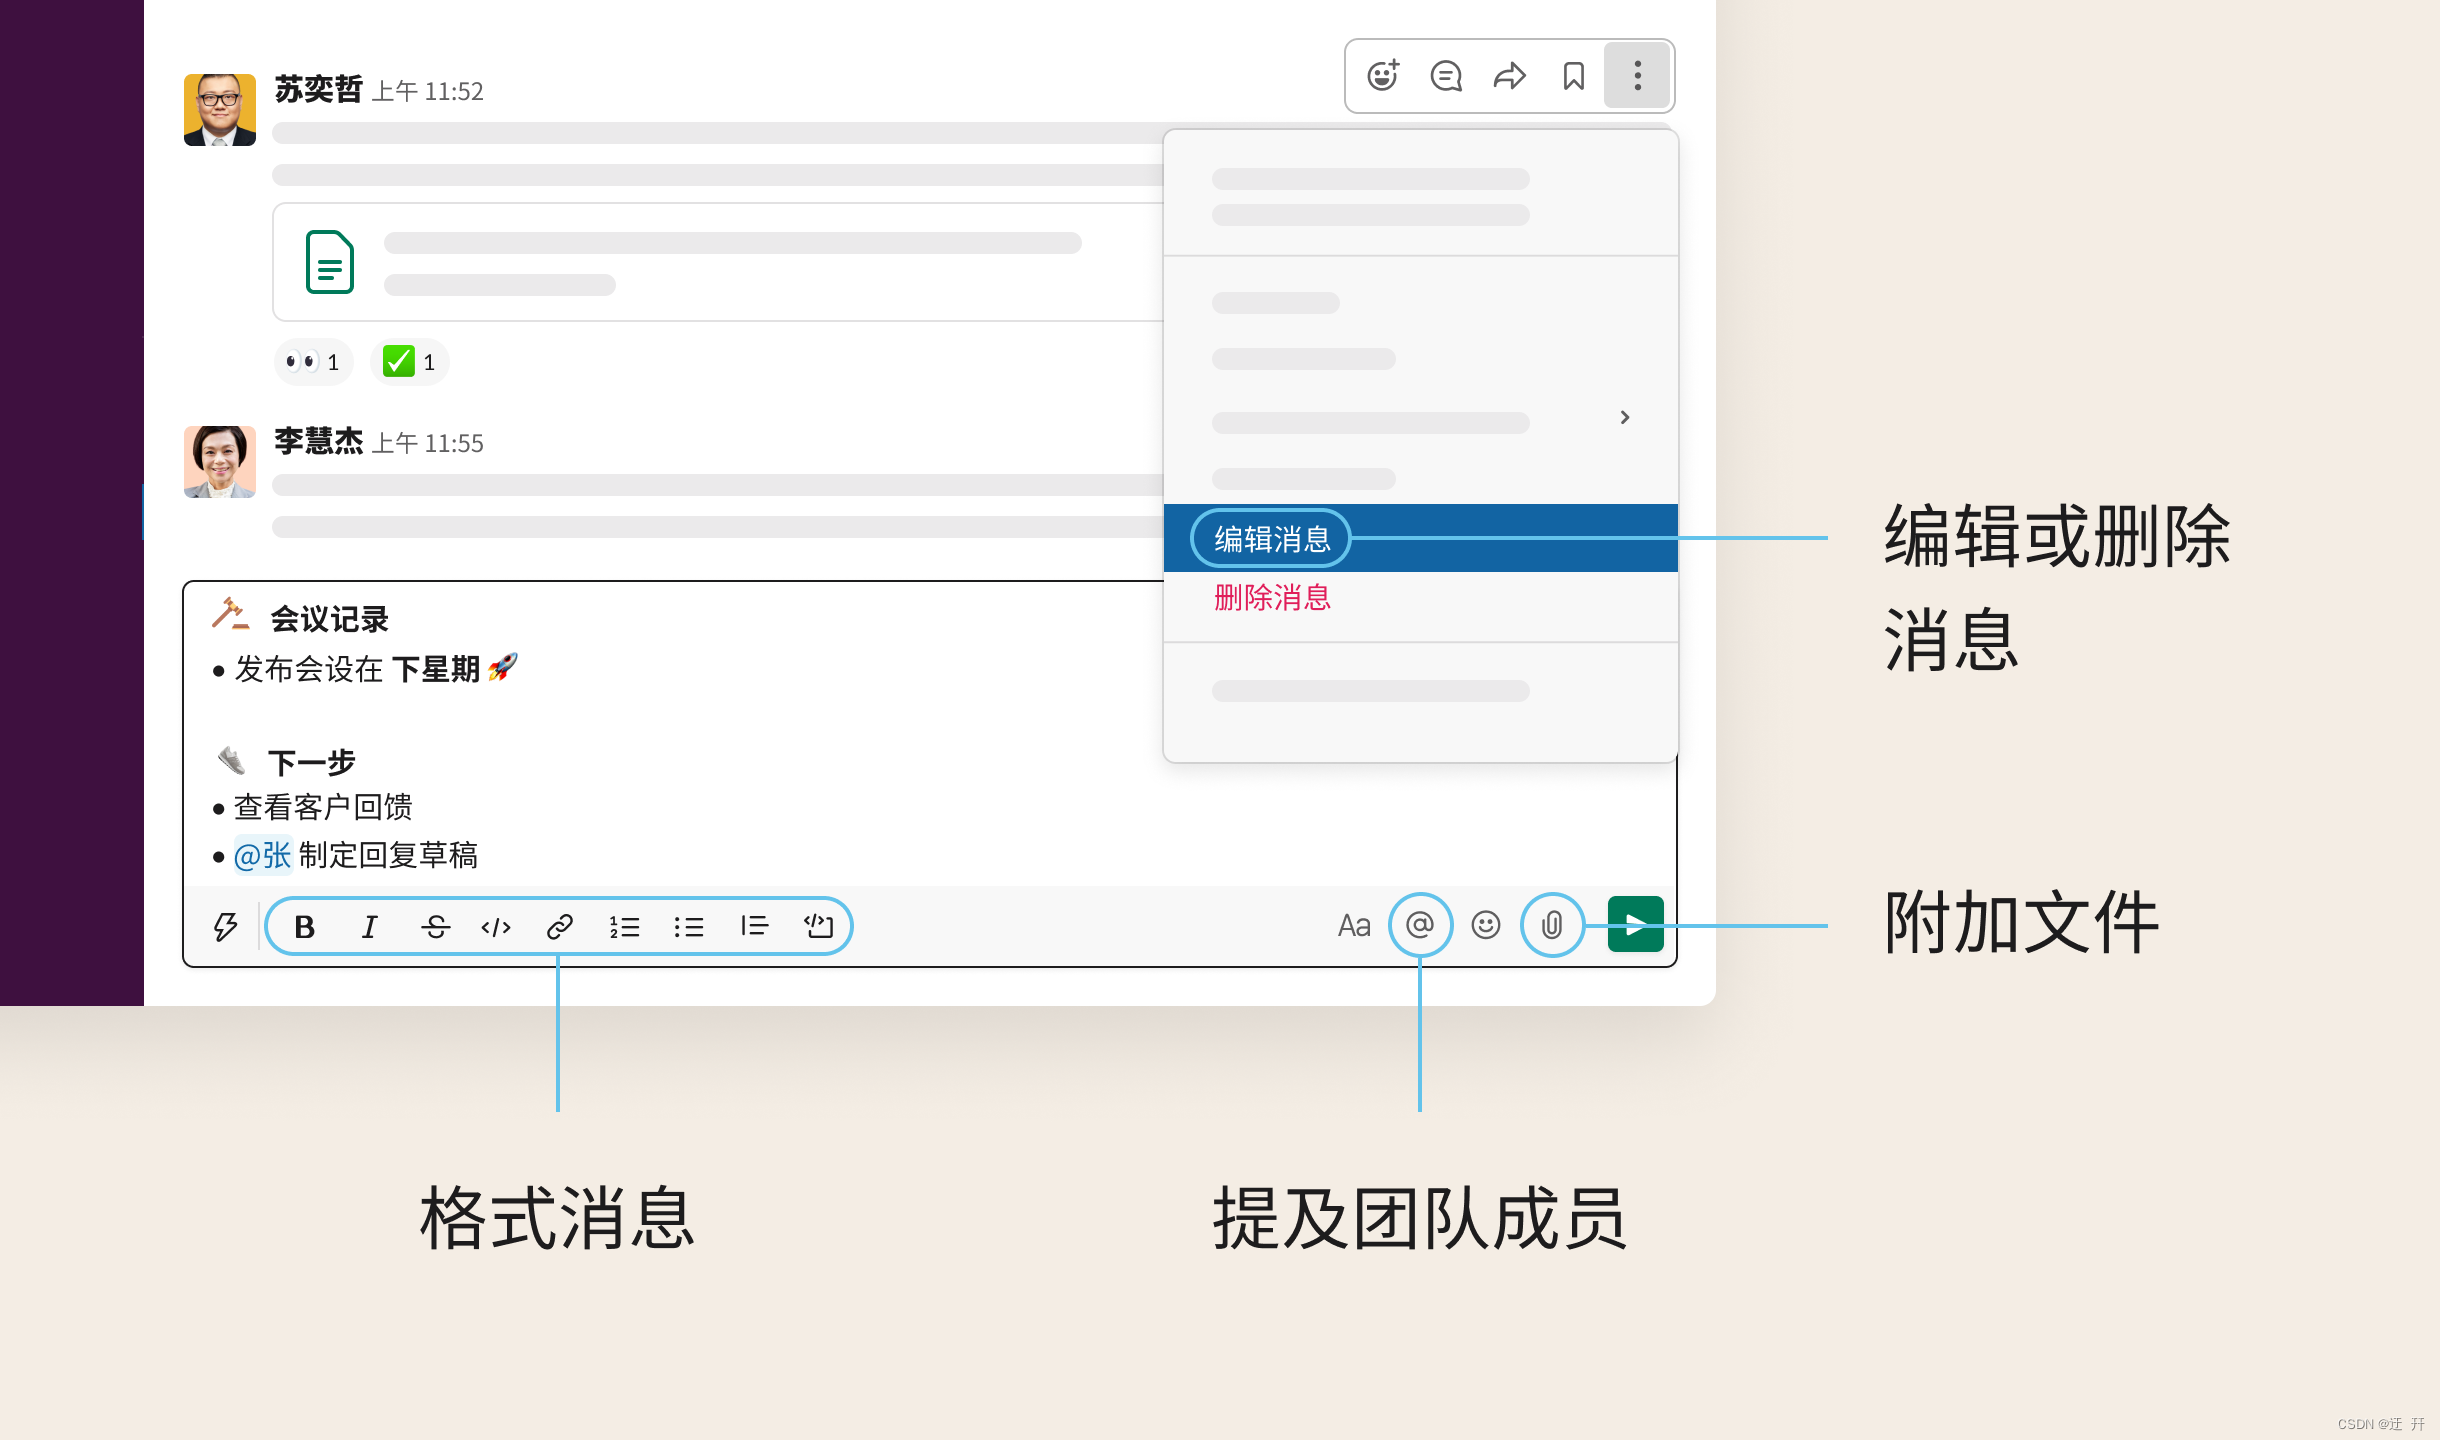2440x1440 pixels.
Task: Select 编辑消息 in the context menu
Action: (x=1421, y=538)
